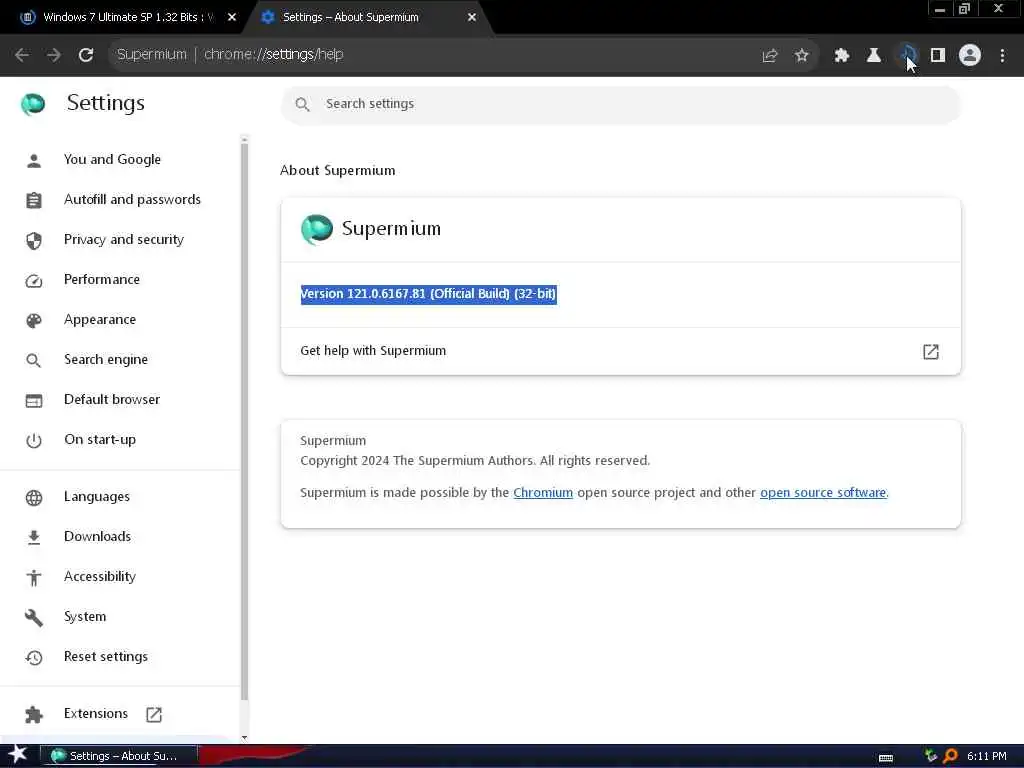This screenshot has height=768, width=1024.
Task: Click the keyboard icon in system tray
Action: [x=886, y=758]
